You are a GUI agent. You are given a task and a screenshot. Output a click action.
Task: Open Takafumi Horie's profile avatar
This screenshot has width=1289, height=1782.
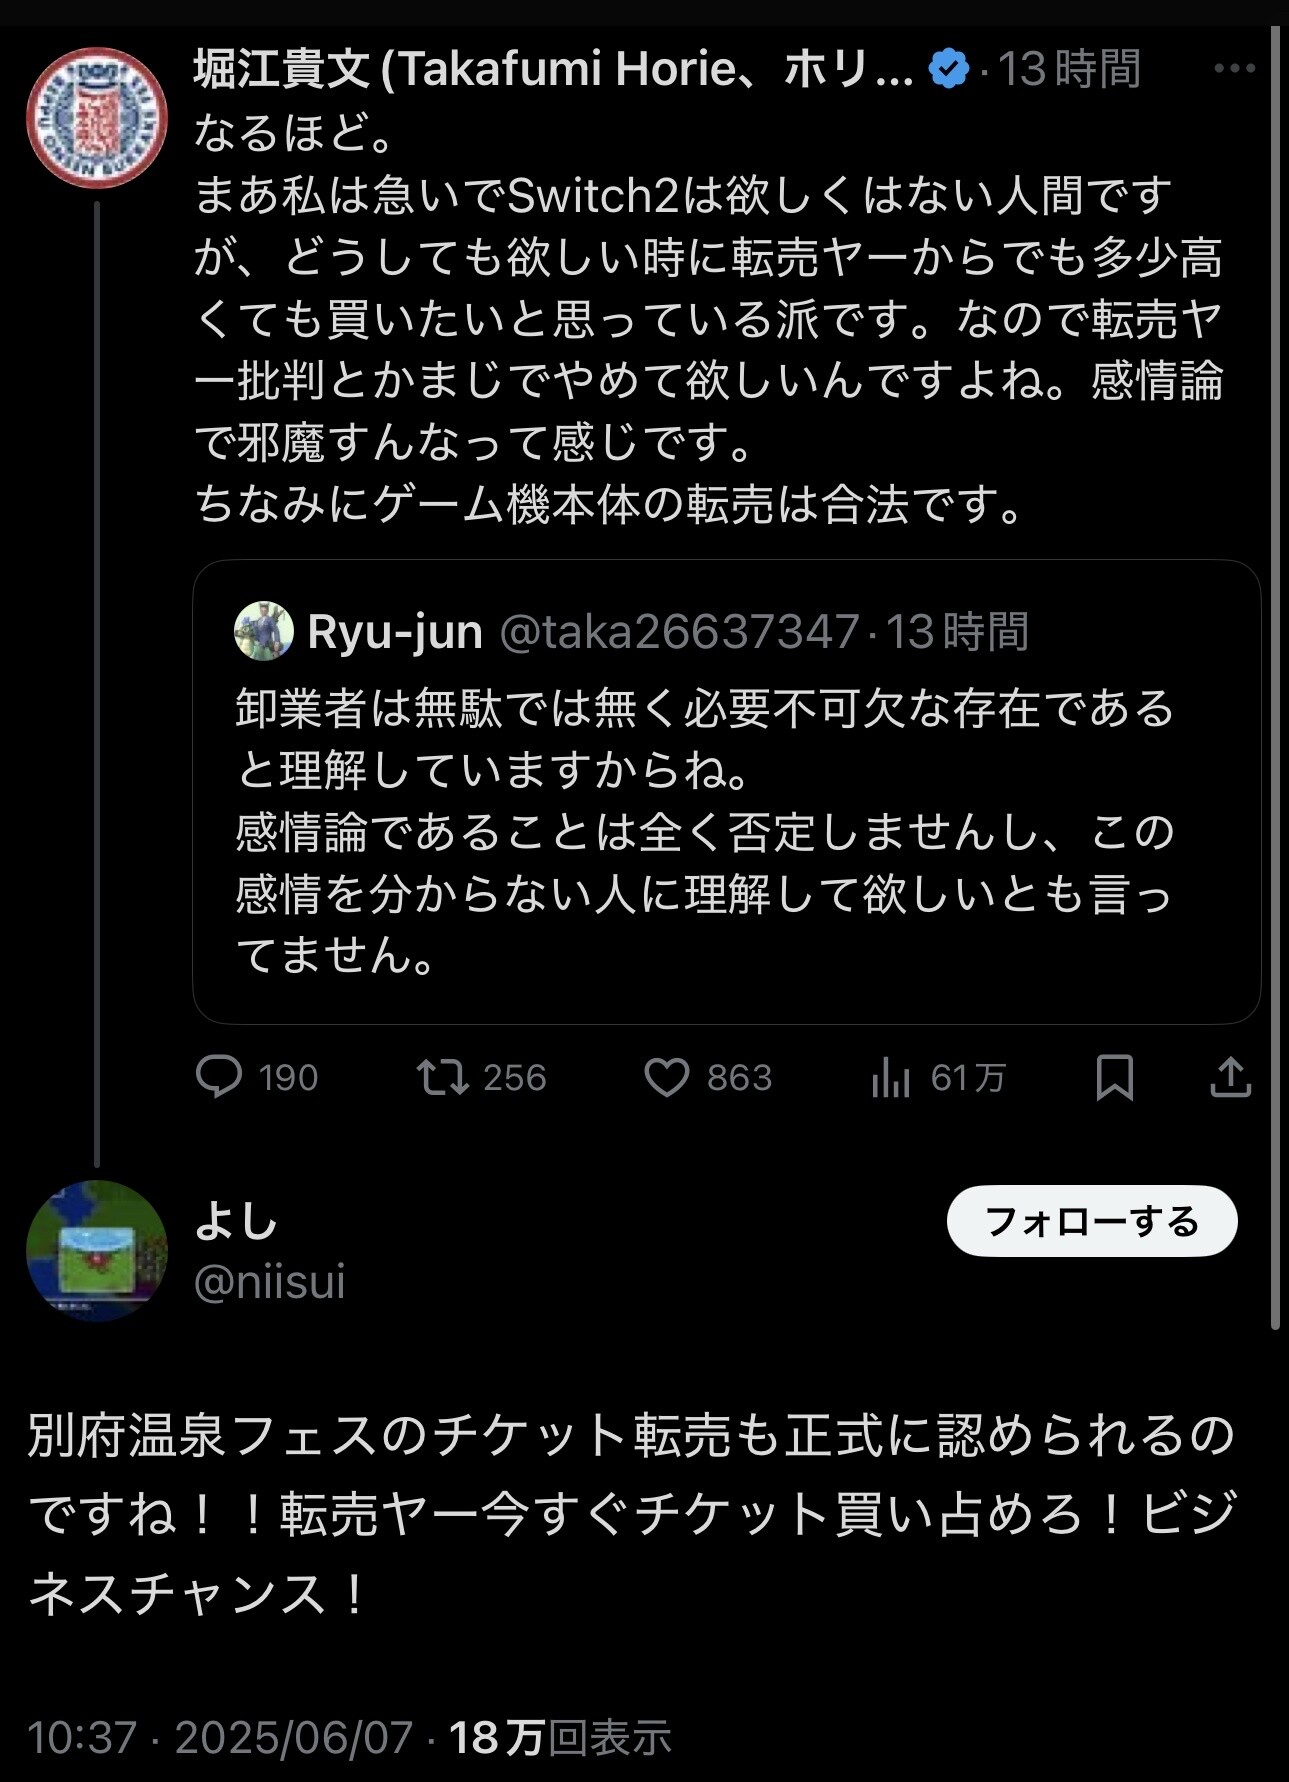96,118
